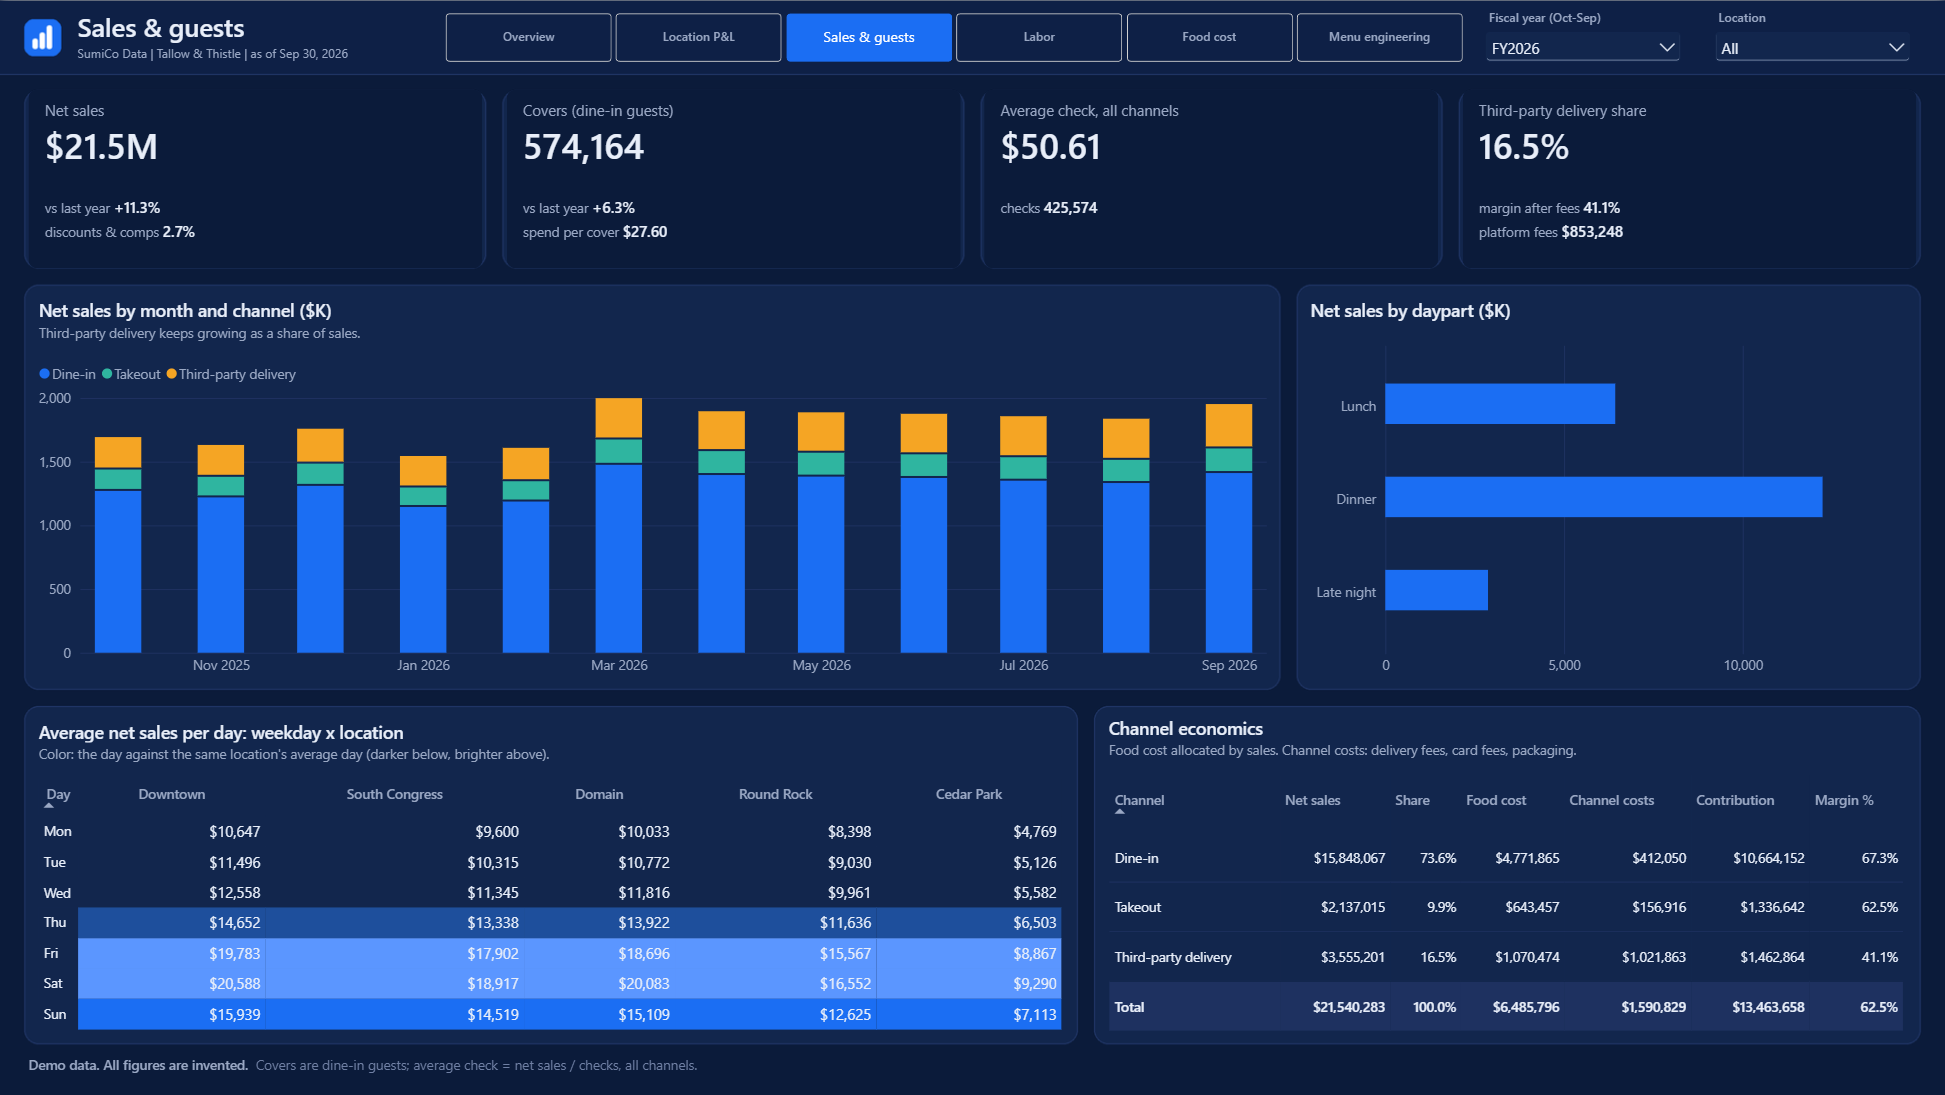
Task: Sort by Channel costs column header
Action: [x=1611, y=801]
